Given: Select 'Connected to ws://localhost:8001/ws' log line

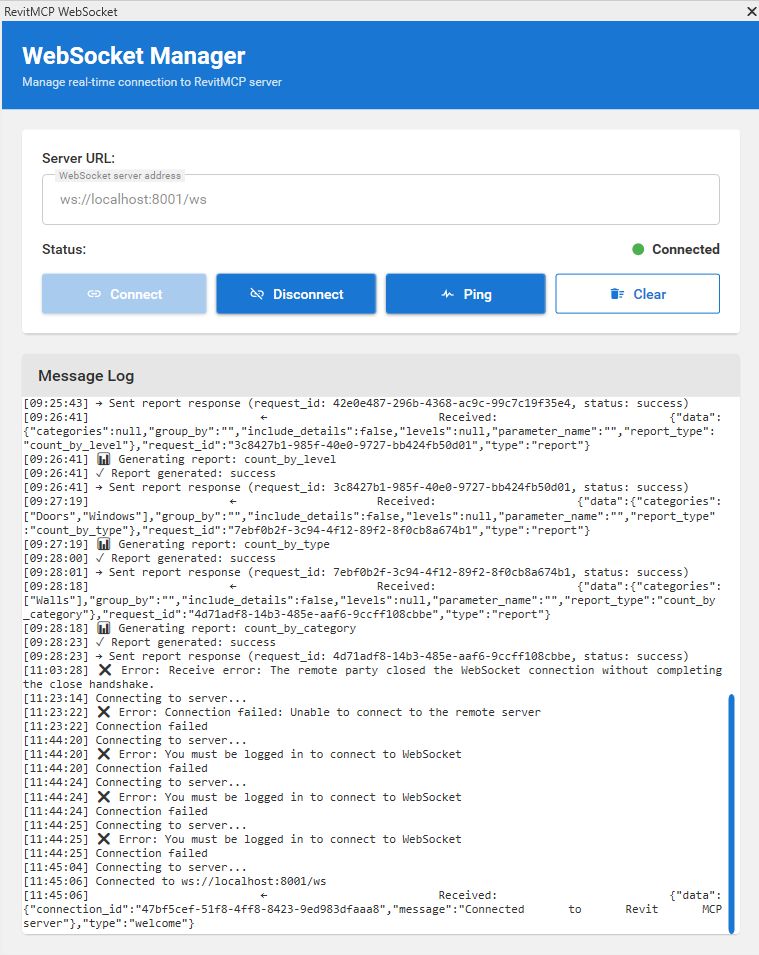Looking at the screenshot, I should (x=210, y=881).
